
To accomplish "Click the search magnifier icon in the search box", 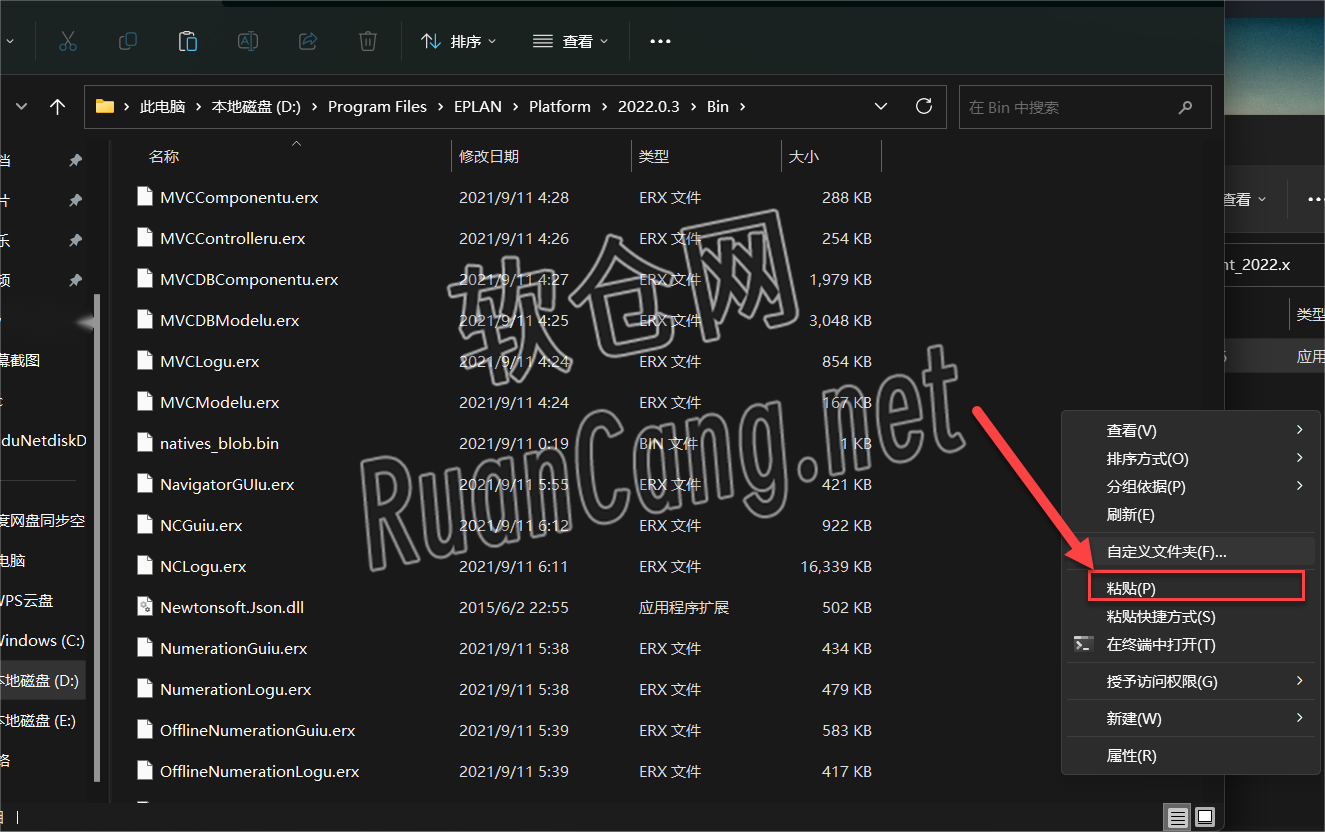I will [1185, 106].
